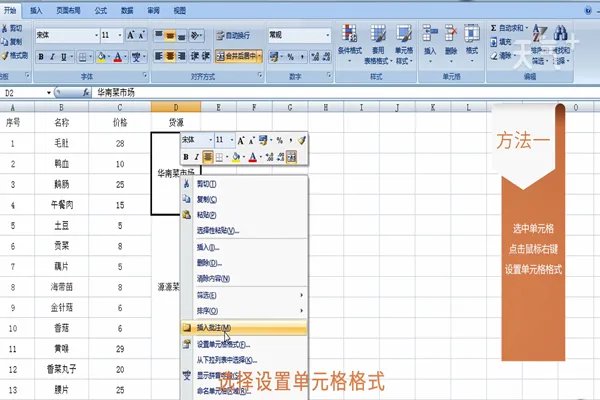Click the Clear (清除) eraser button

(501, 56)
